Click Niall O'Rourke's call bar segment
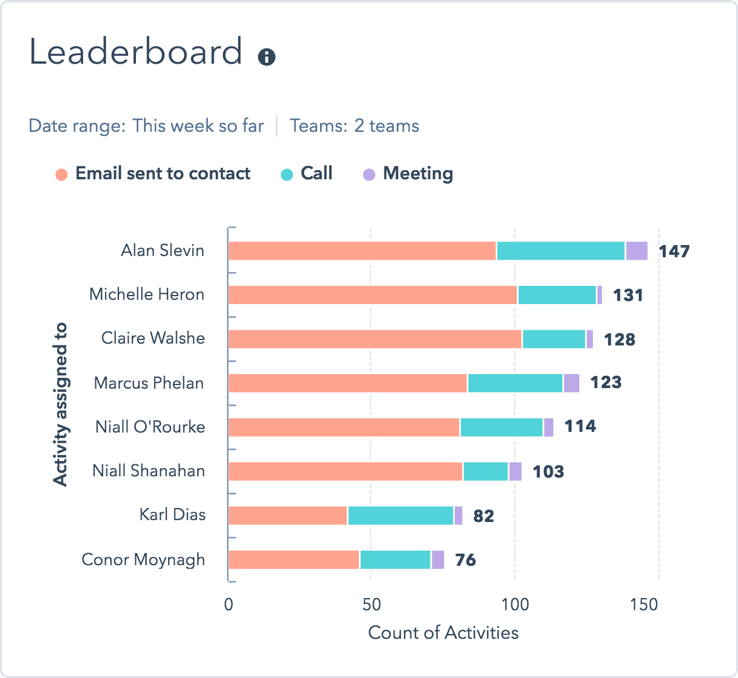This screenshot has height=678, width=738. point(501,427)
